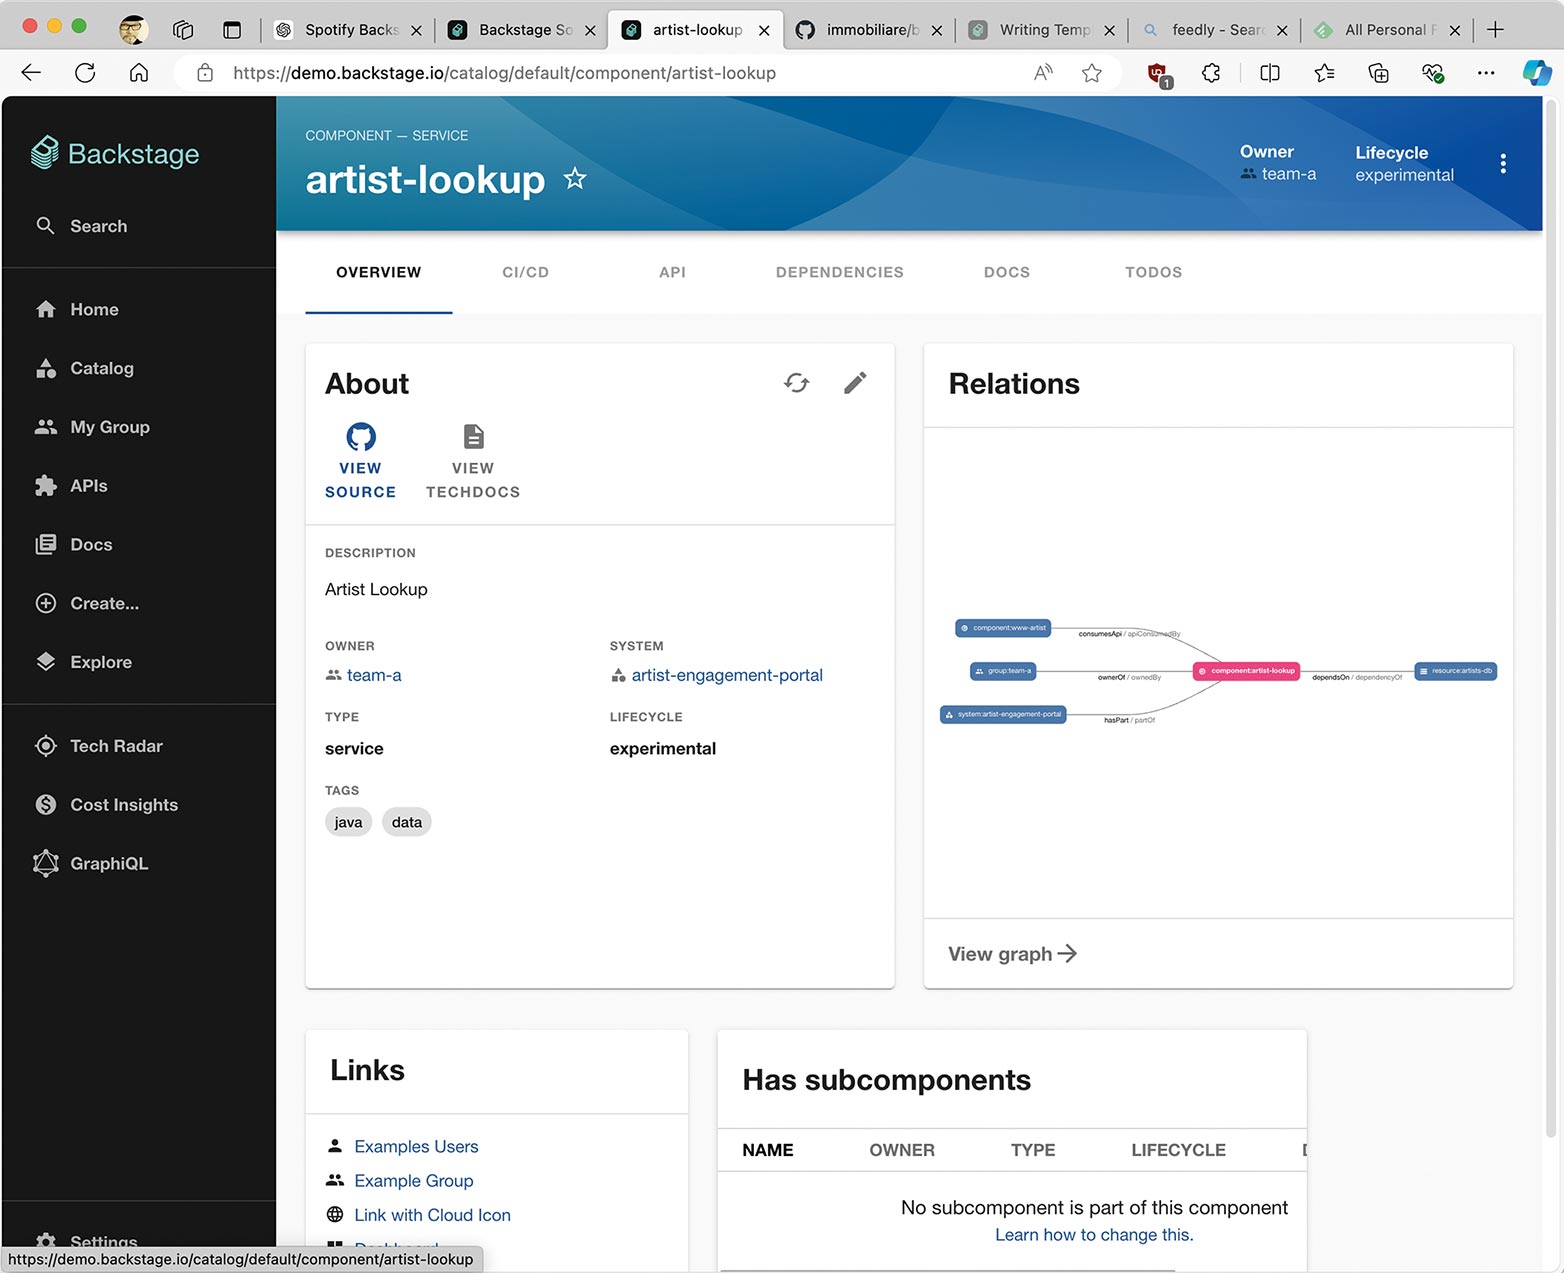Open the Catalog sidebar item
The image size is (1564, 1273).
(84, 368)
